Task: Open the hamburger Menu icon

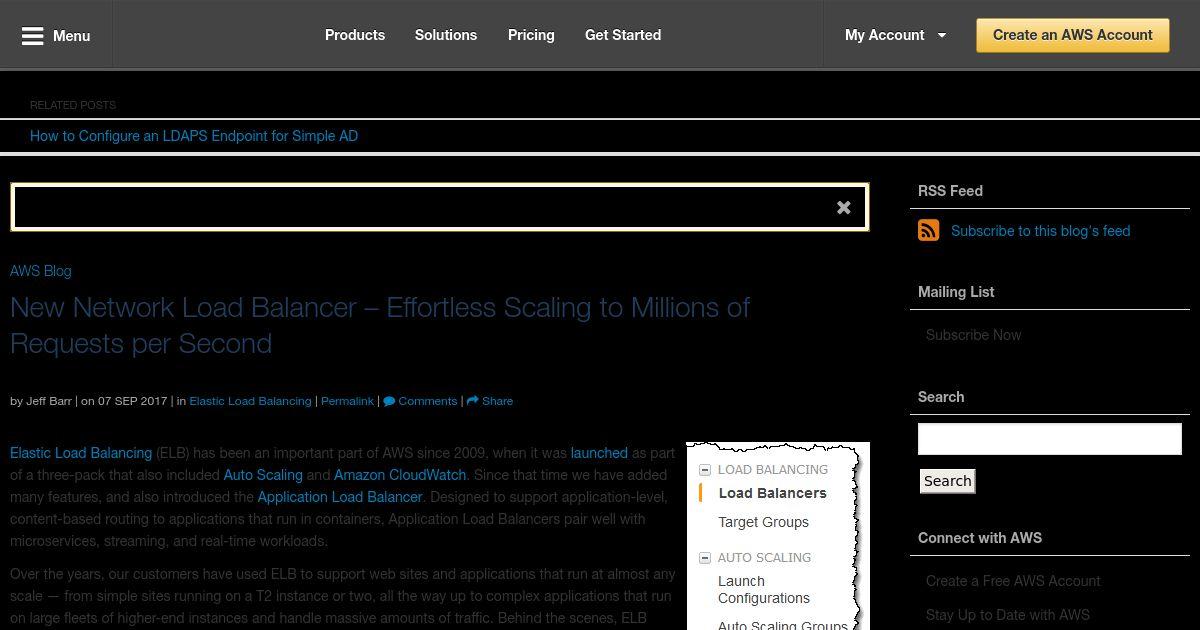Action: click(32, 35)
